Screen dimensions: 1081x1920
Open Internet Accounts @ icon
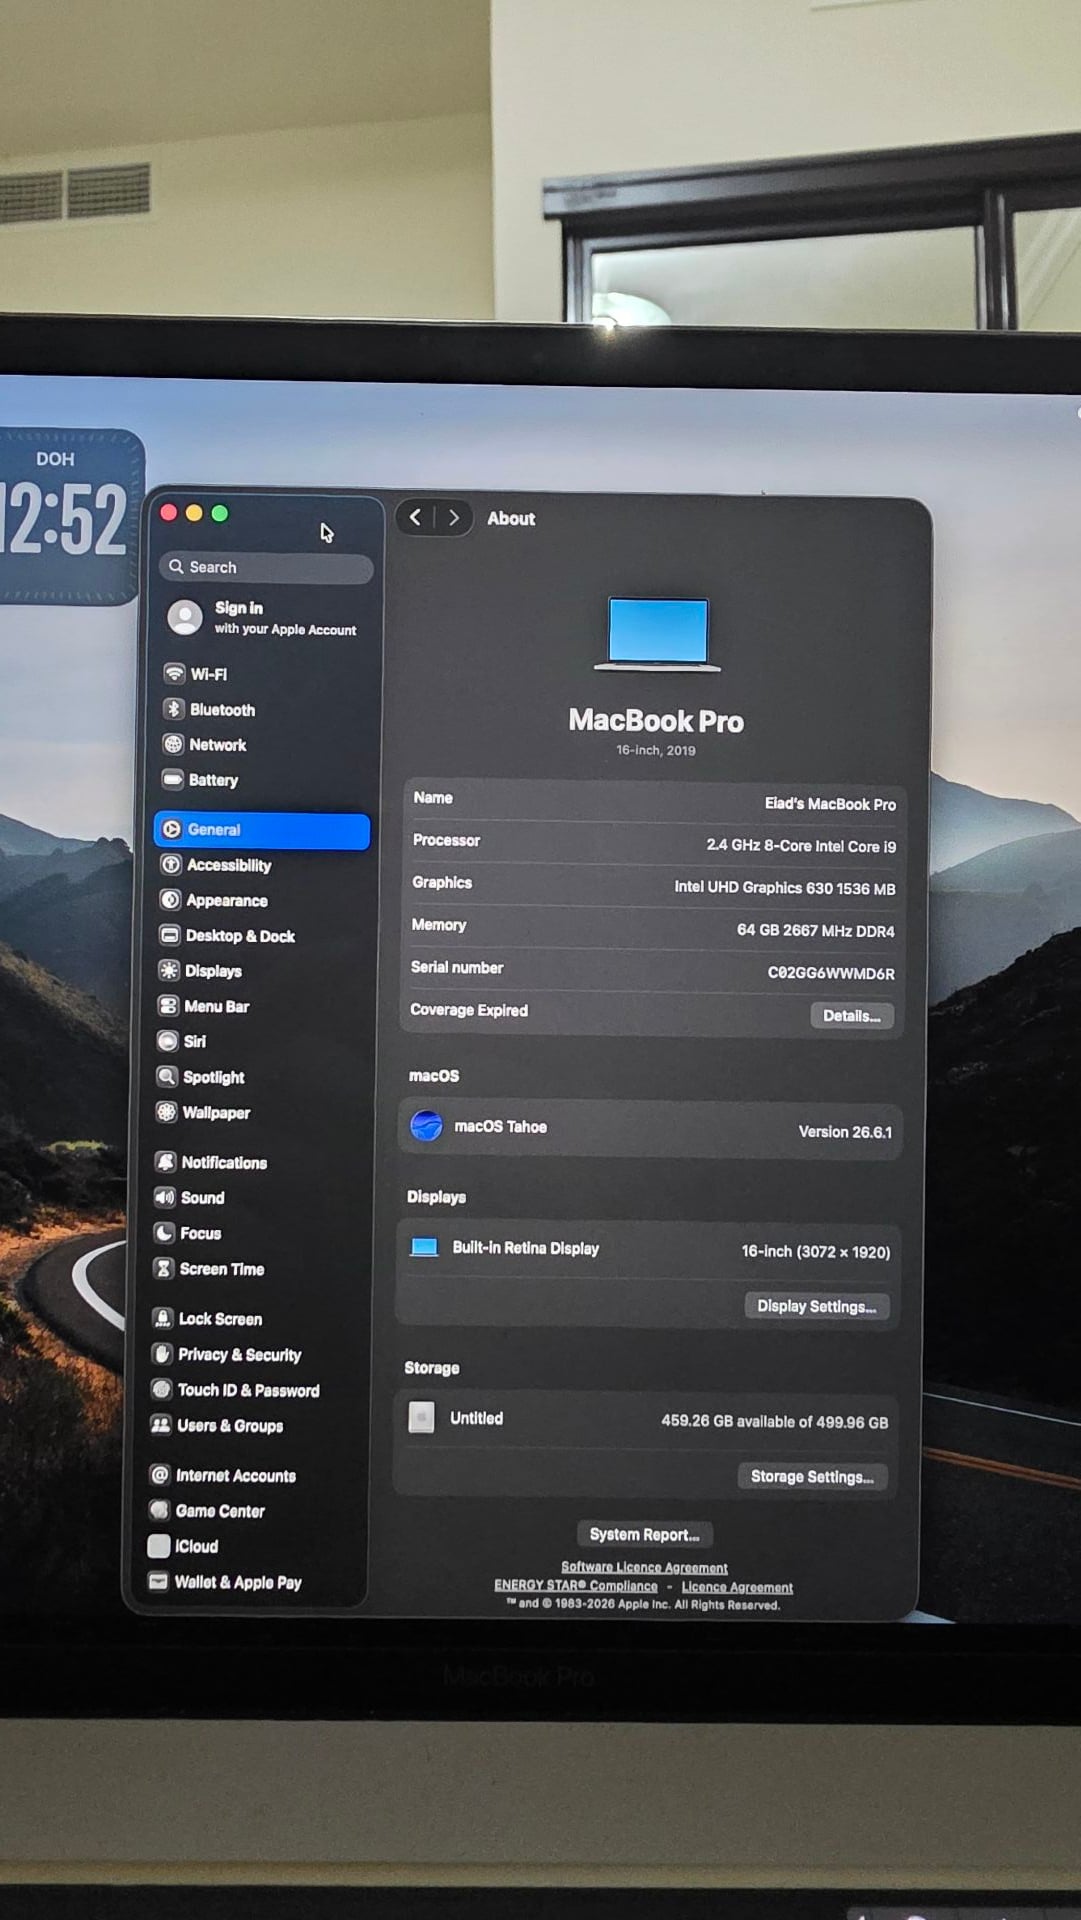(159, 1475)
